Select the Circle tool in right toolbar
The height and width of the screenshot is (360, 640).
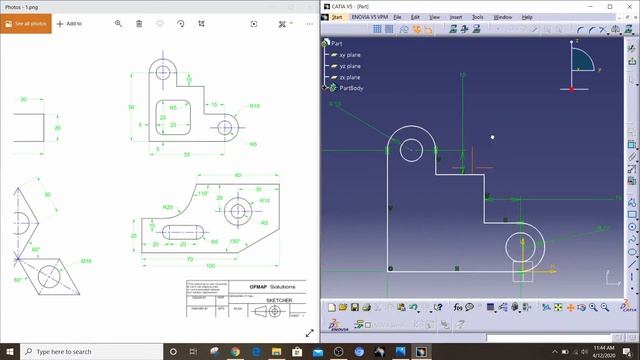632,227
